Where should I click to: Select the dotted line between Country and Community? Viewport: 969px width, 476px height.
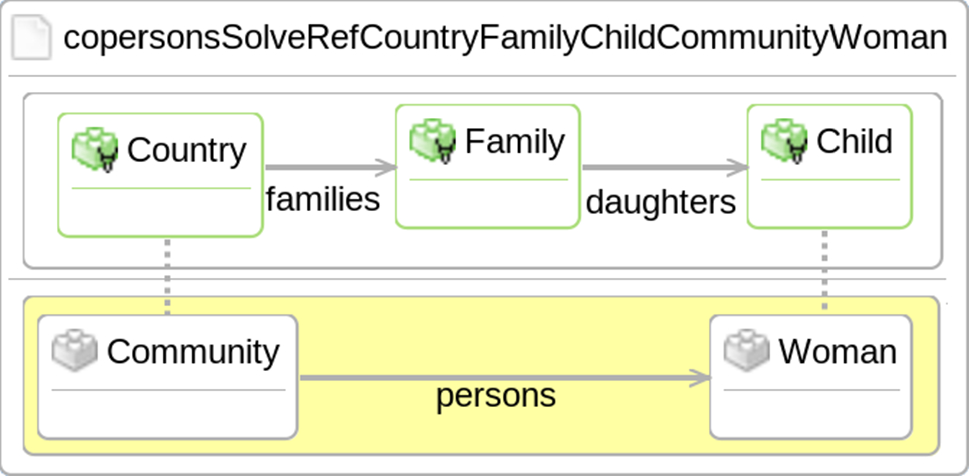(168, 275)
